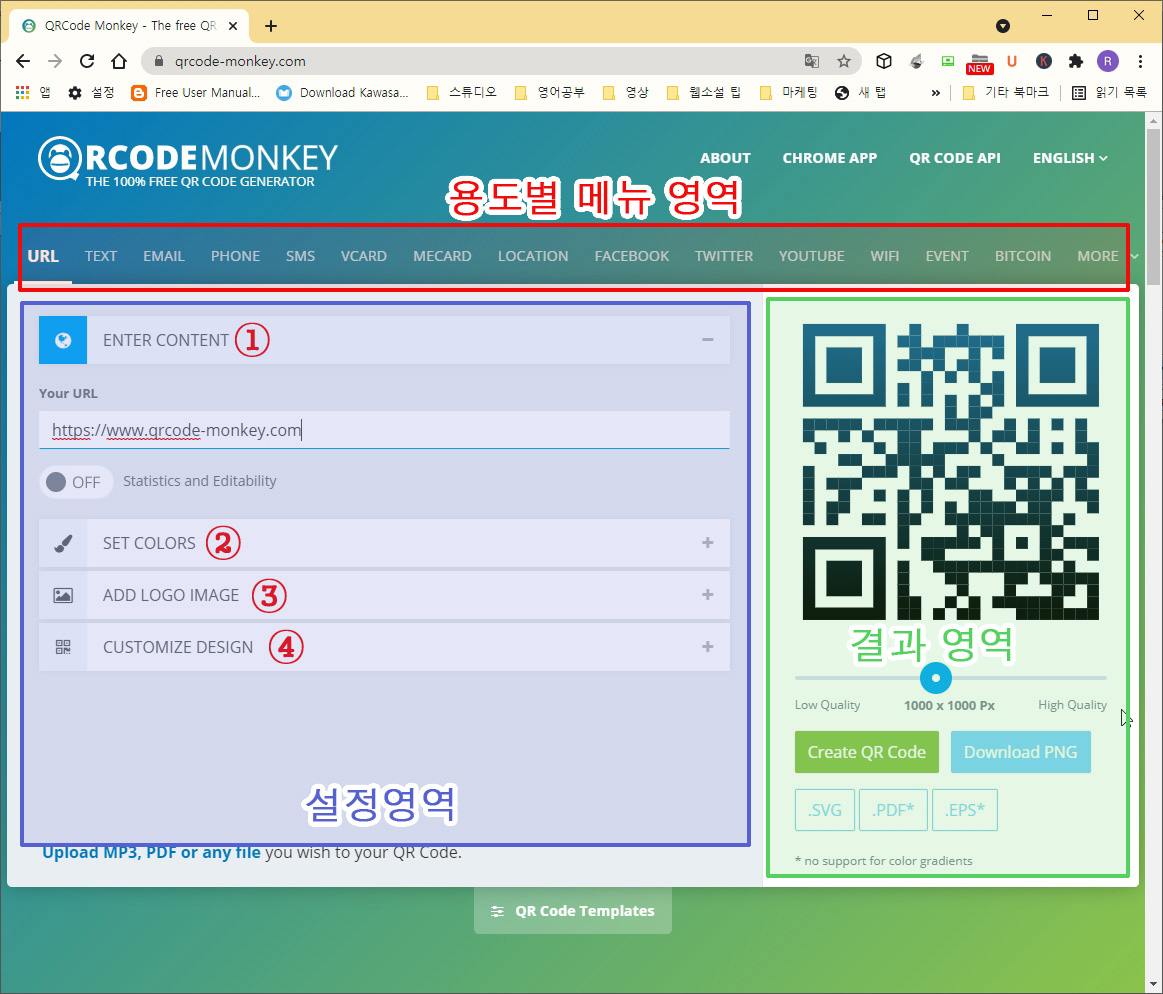
Task: Click the globe icon next to Enter Content
Action: click(x=62, y=340)
